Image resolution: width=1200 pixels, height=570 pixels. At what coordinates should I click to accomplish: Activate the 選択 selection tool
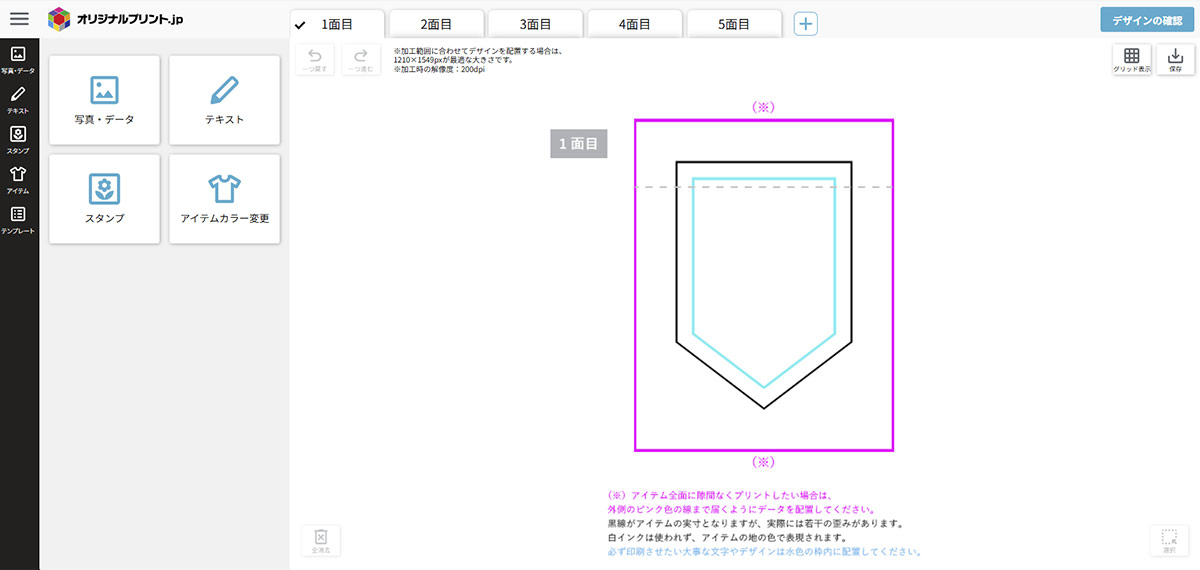click(x=1169, y=541)
